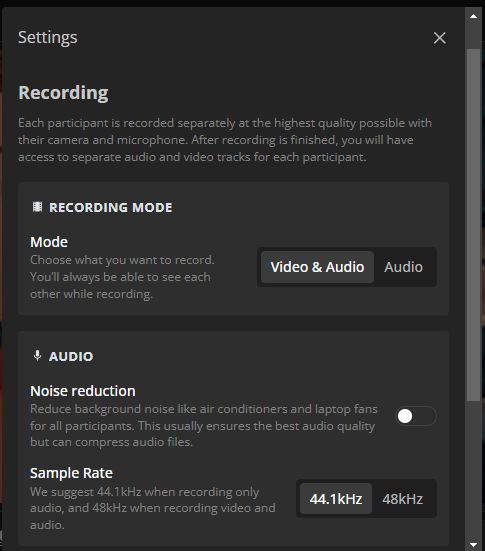Image resolution: width=485 pixels, height=551 pixels.
Task: Click the Noise reduction label
Action: (x=83, y=391)
